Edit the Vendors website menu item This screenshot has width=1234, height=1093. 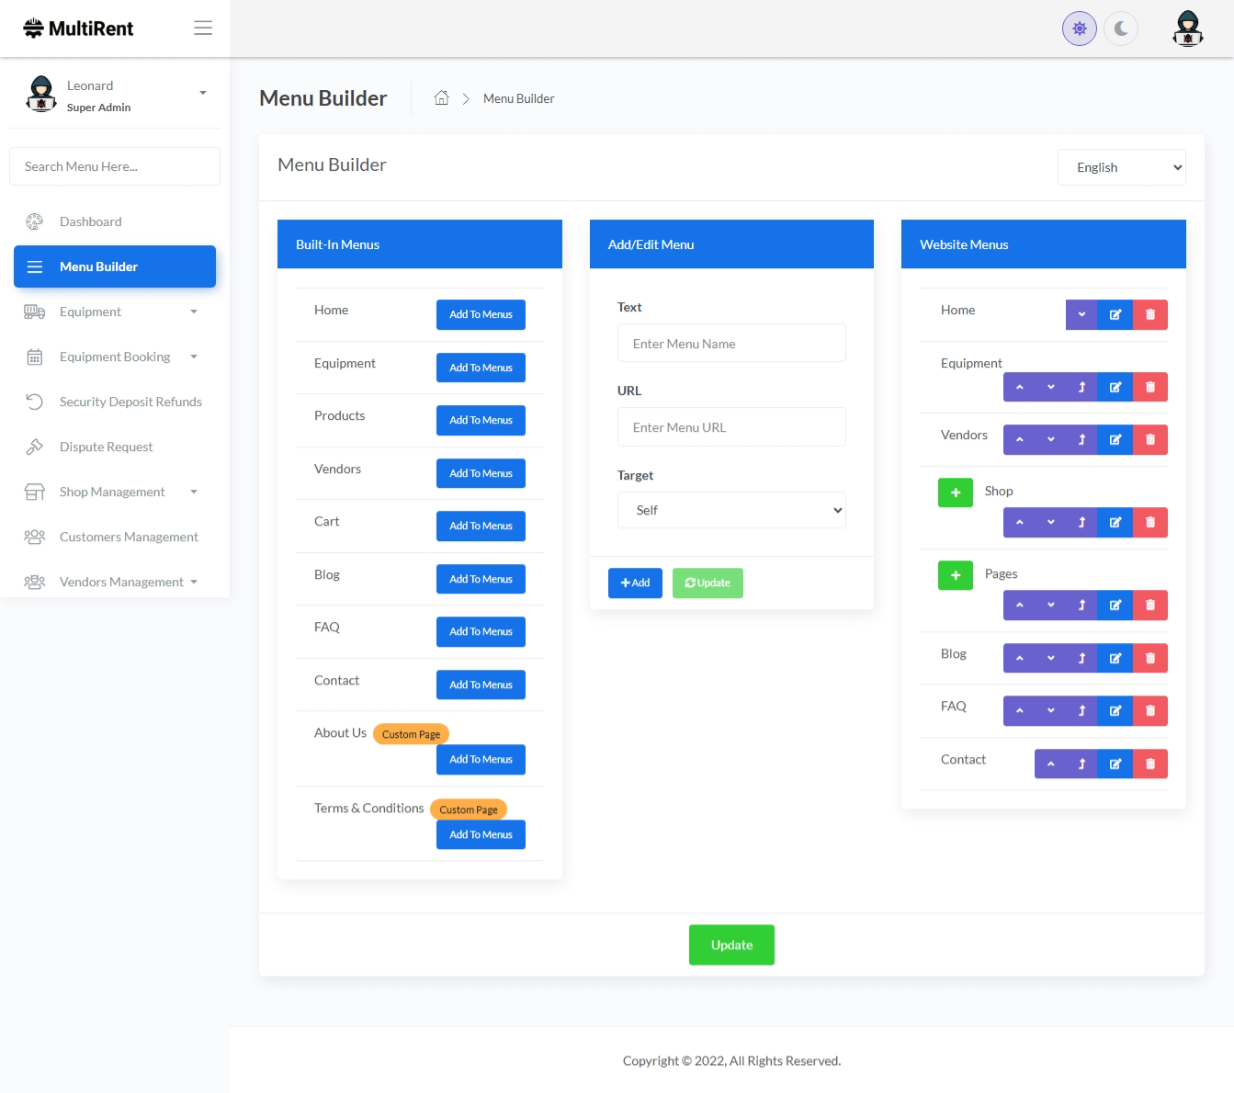coord(1115,440)
